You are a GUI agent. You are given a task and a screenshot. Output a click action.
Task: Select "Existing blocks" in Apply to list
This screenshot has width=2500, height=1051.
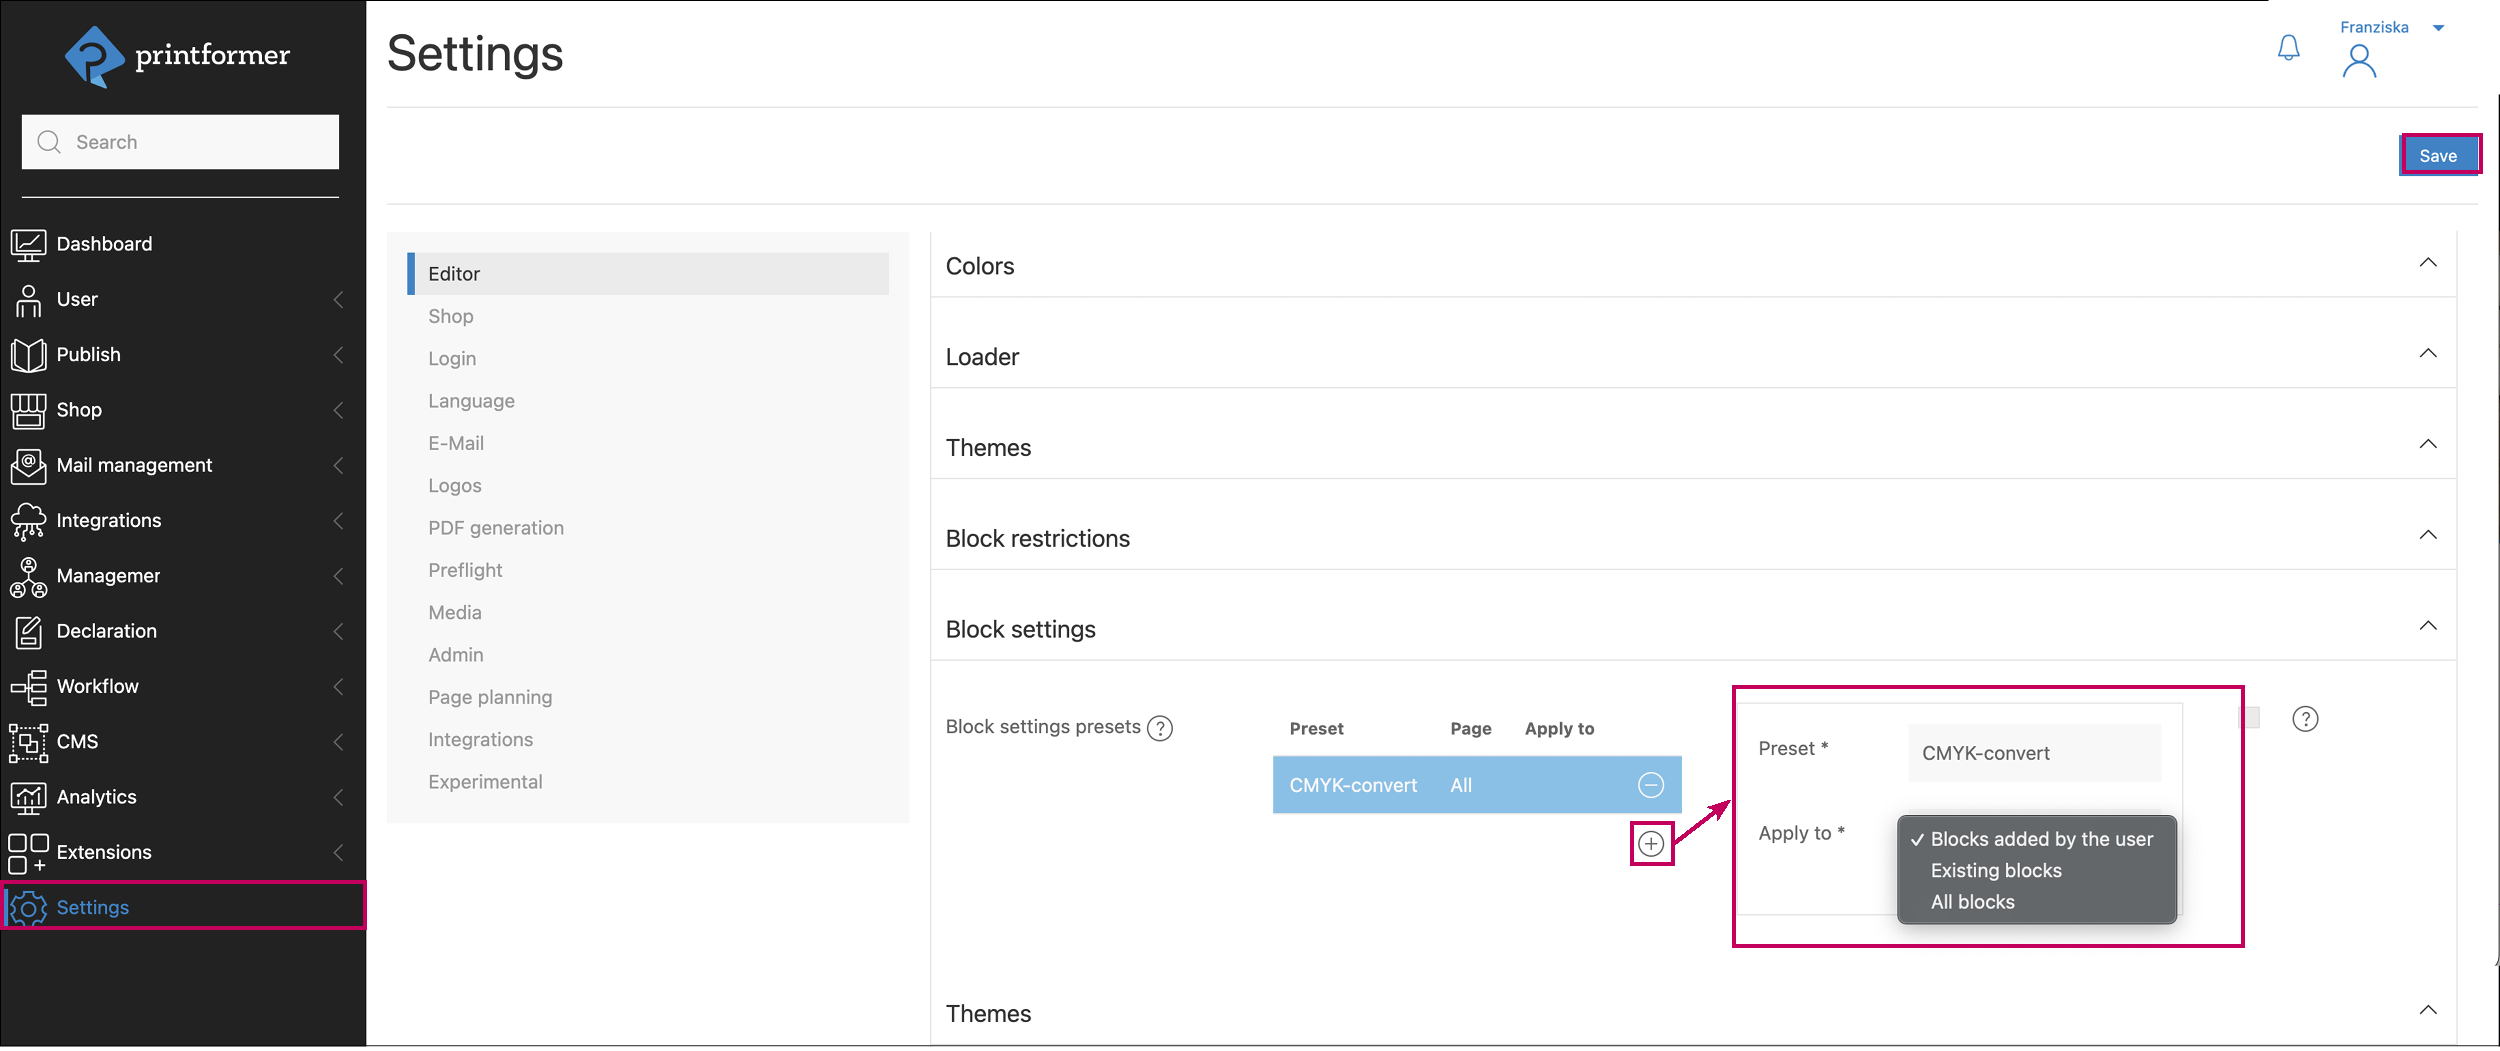(x=1995, y=871)
